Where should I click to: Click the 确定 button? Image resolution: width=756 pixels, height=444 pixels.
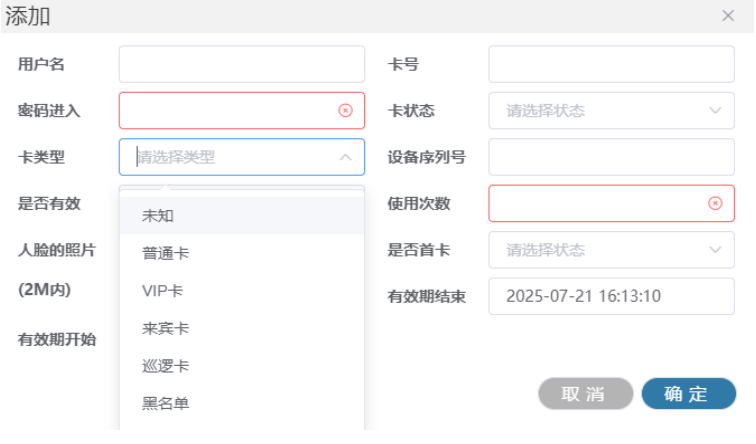tap(688, 394)
